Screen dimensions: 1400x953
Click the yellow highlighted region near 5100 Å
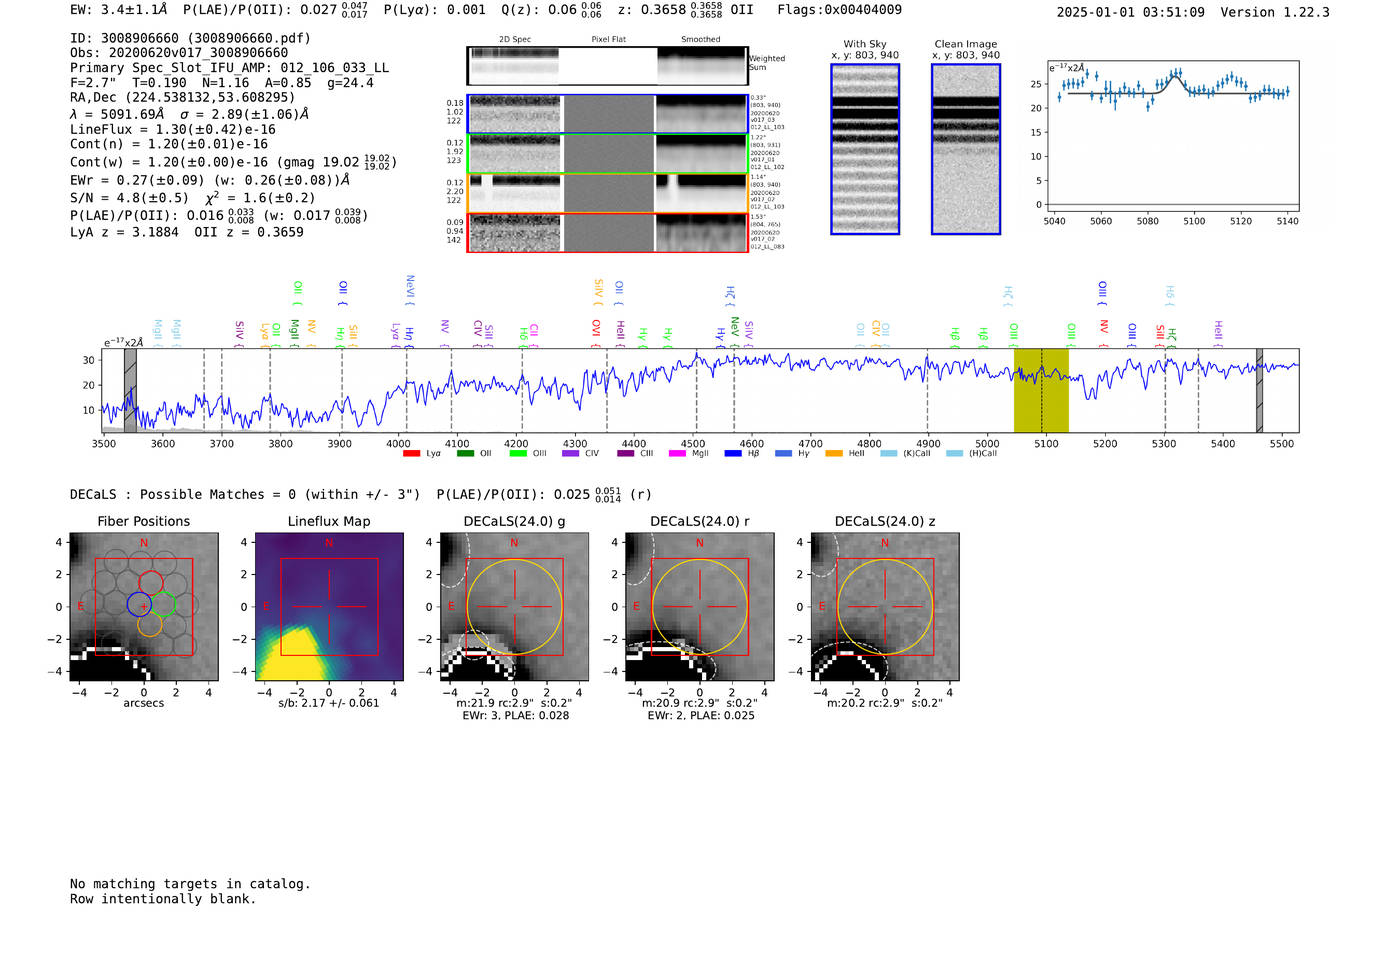tap(1041, 390)
